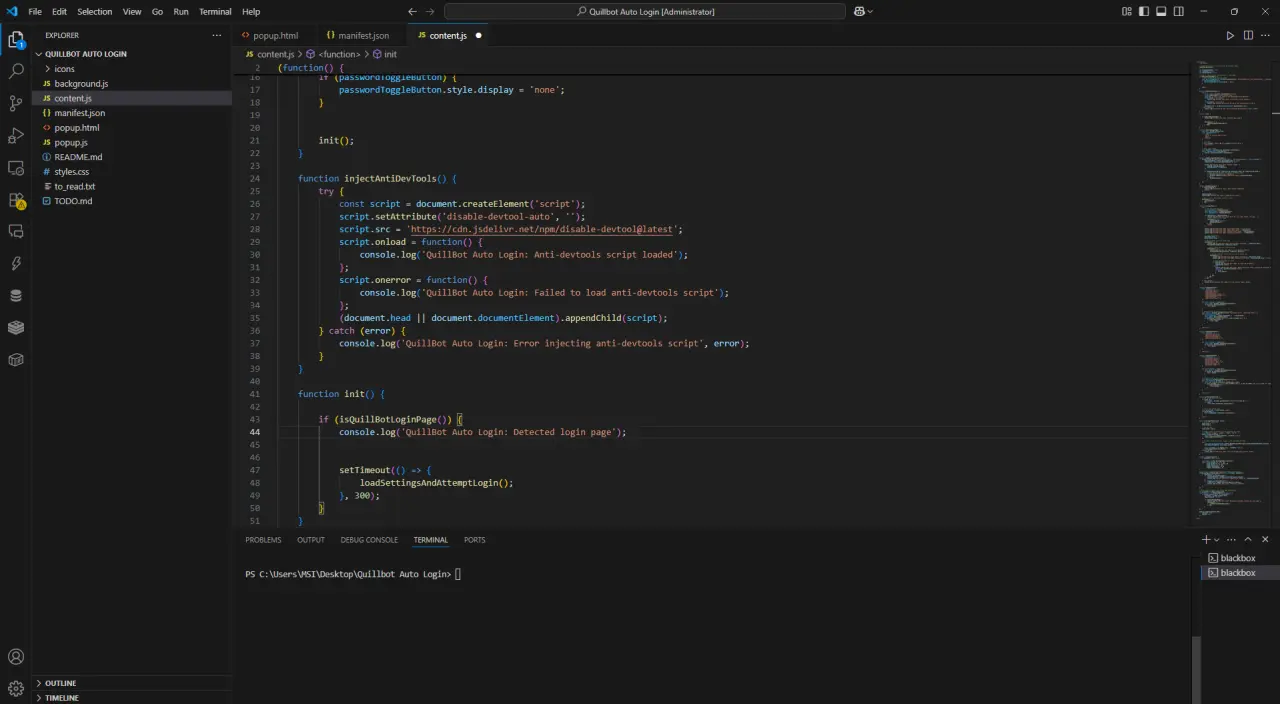
Task: Open editor More Actions ellipsis
Action: (1265, 35)
